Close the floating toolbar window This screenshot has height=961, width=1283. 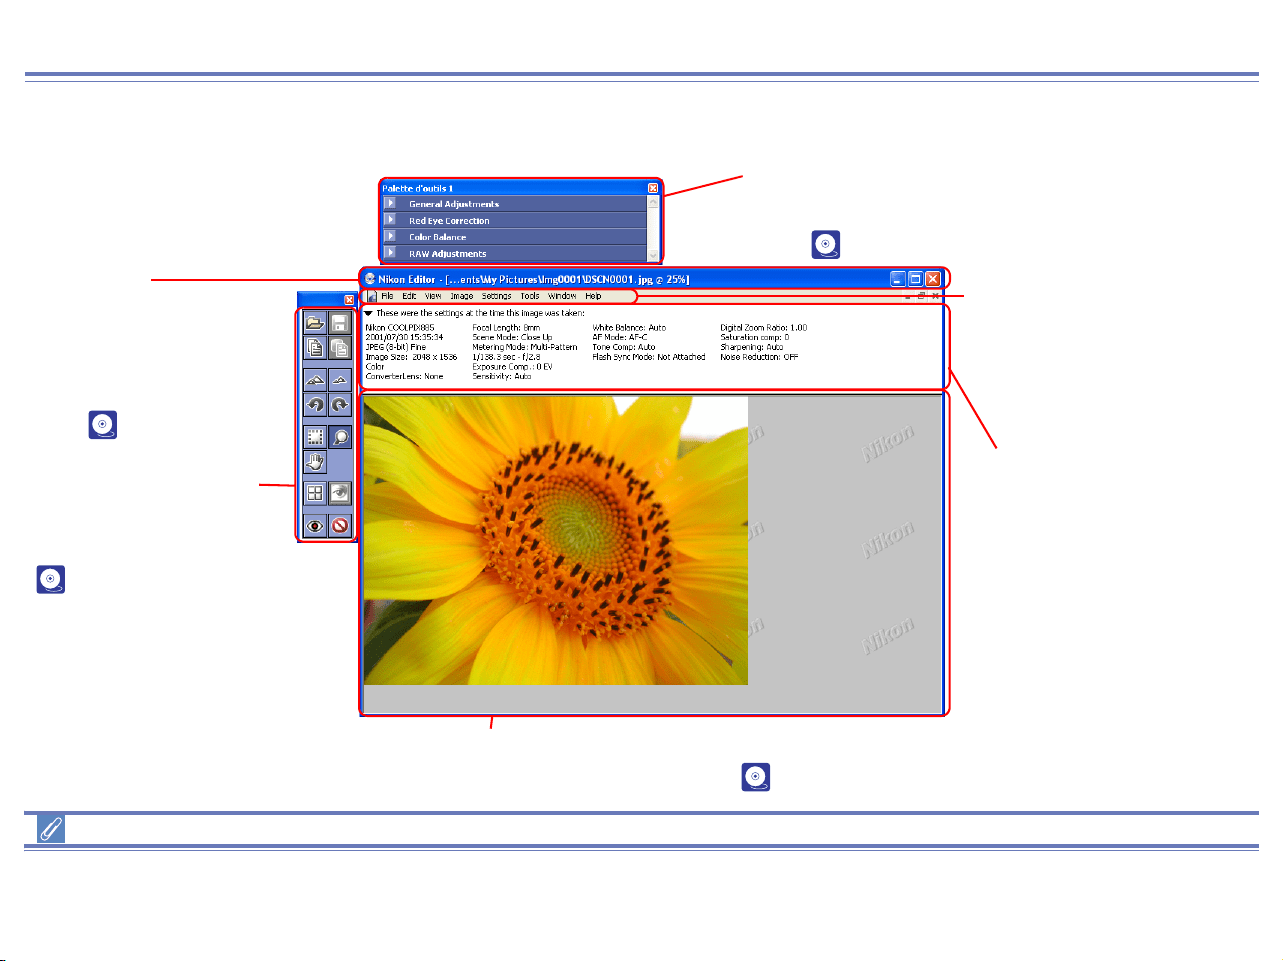pyautogui.click(x=349, y=300)
